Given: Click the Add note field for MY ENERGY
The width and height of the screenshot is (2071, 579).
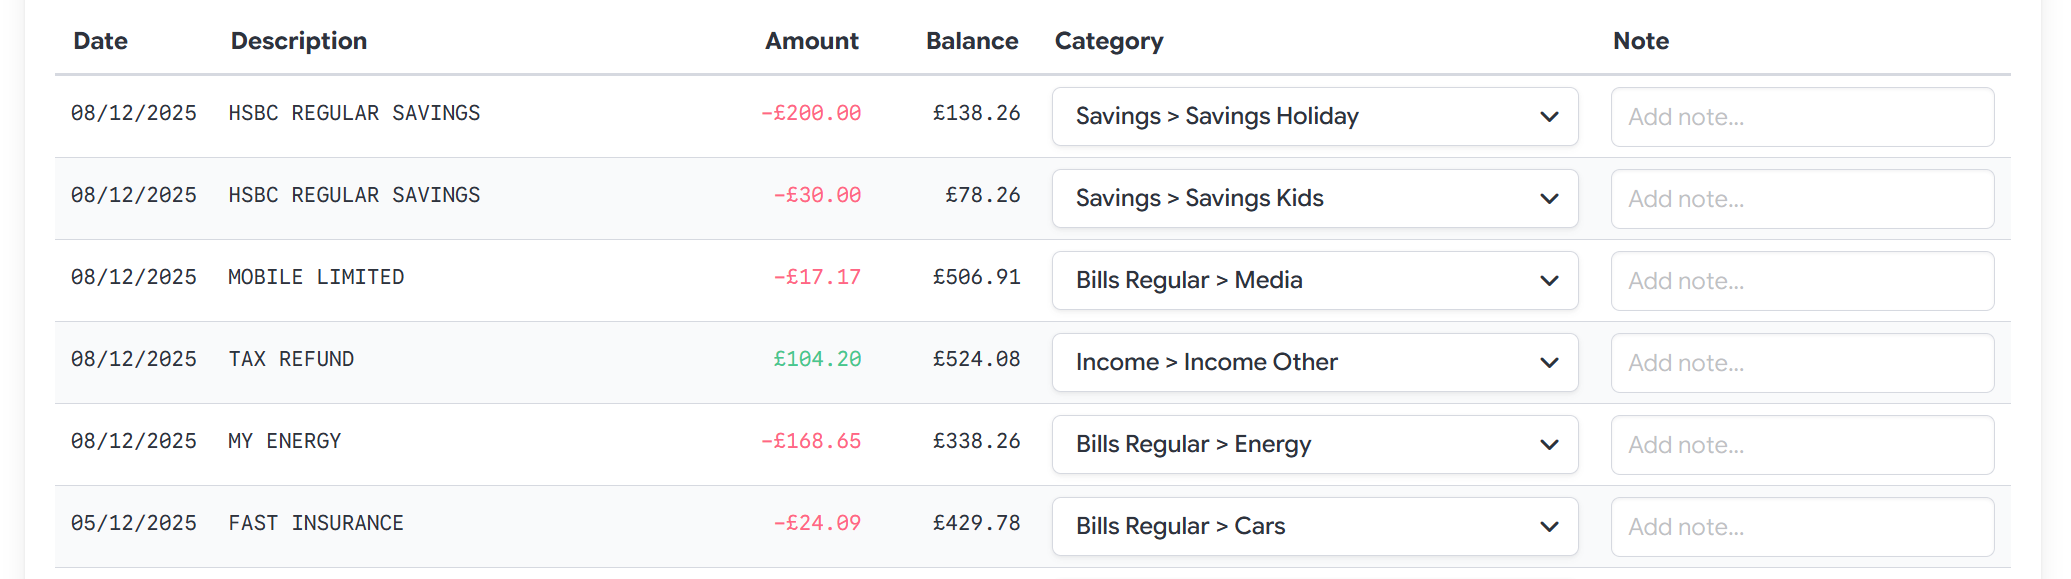Looking at the screenshot, I should pyautogui.click(x=1801, y=444).
